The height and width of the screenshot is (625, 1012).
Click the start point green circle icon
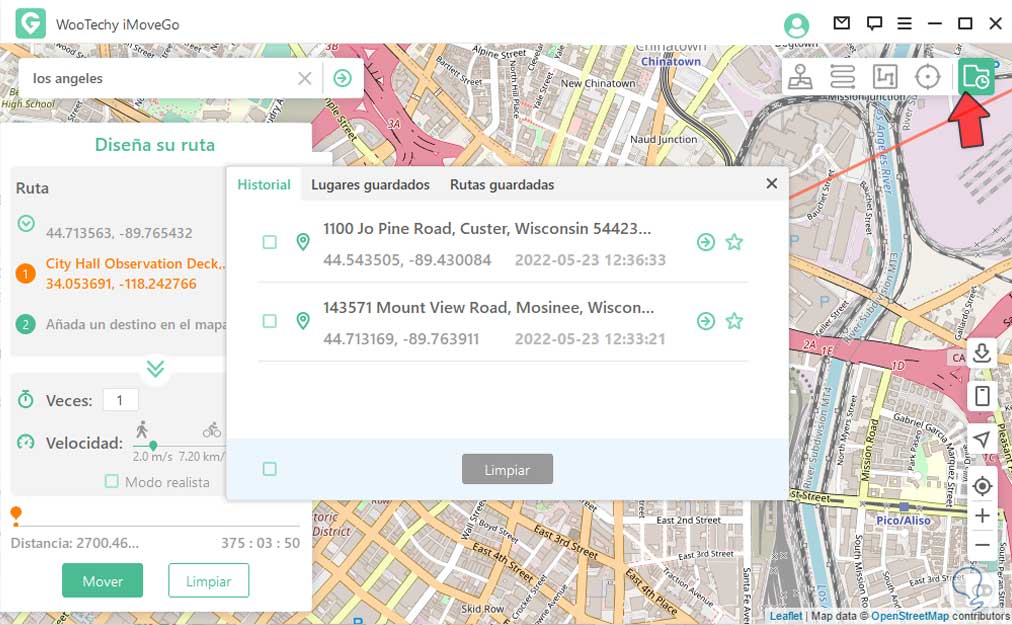[26, 224]
